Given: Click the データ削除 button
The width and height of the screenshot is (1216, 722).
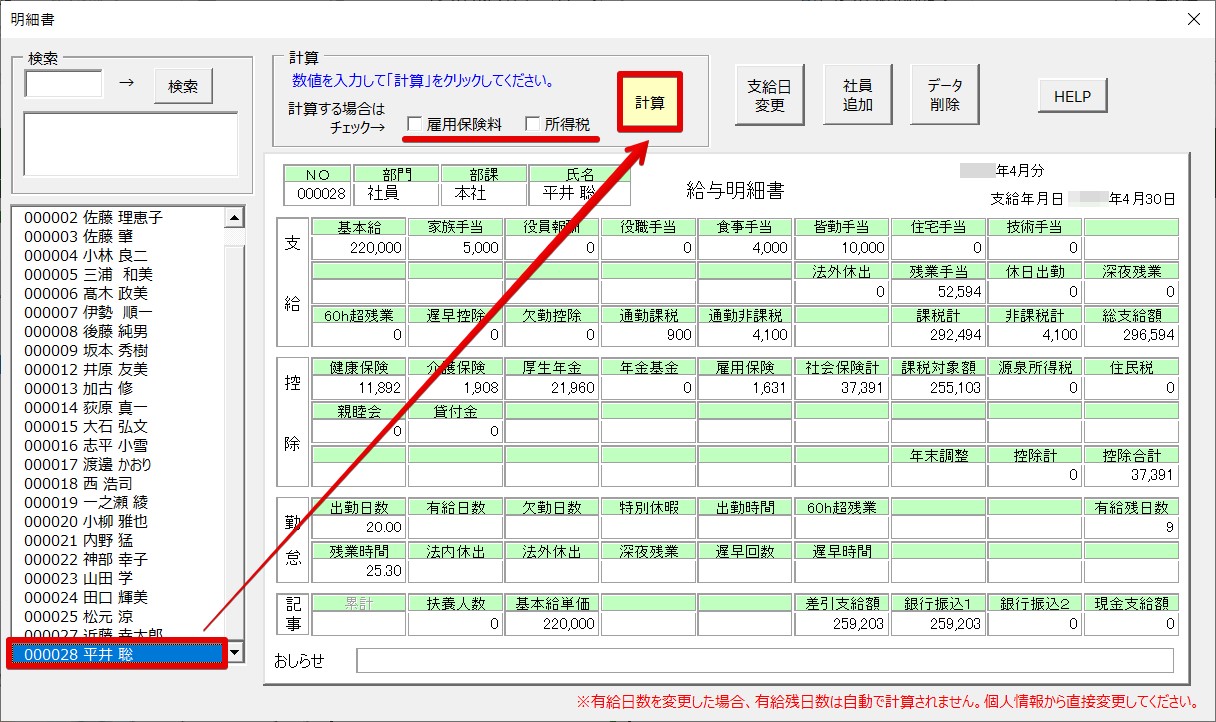Looking at the screenshot, I should tap(944, 96).
